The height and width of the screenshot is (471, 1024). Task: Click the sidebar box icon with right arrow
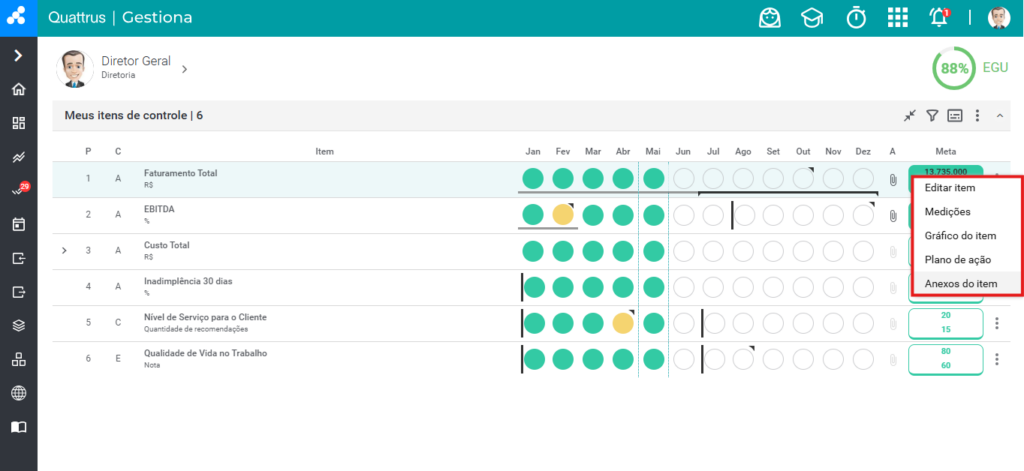[18, 292]
